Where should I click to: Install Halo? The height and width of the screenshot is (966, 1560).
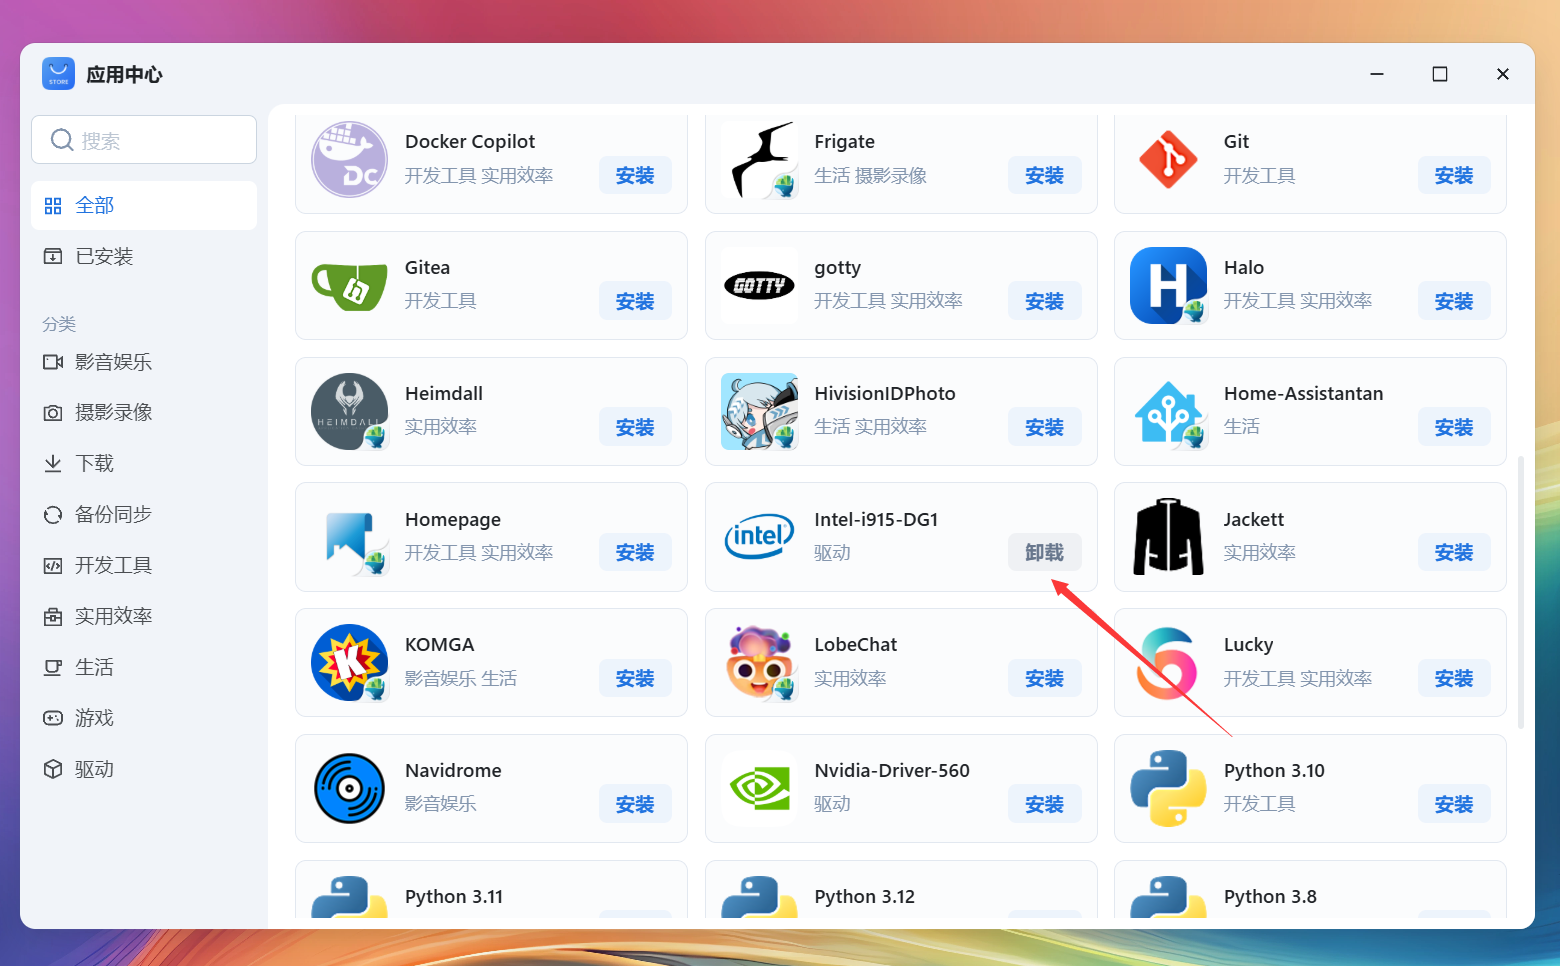pyautogui.click(x=1454, y=301)
